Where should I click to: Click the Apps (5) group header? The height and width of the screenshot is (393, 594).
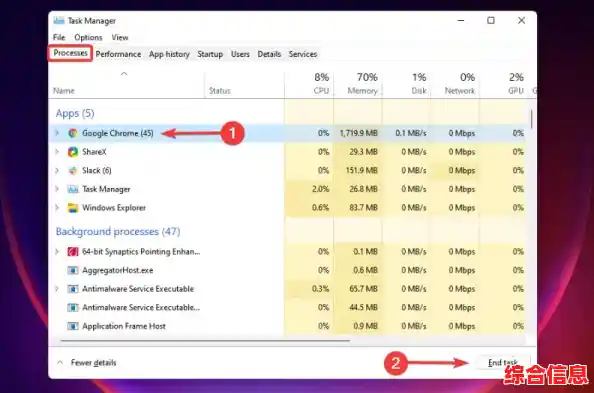point(75,113)
